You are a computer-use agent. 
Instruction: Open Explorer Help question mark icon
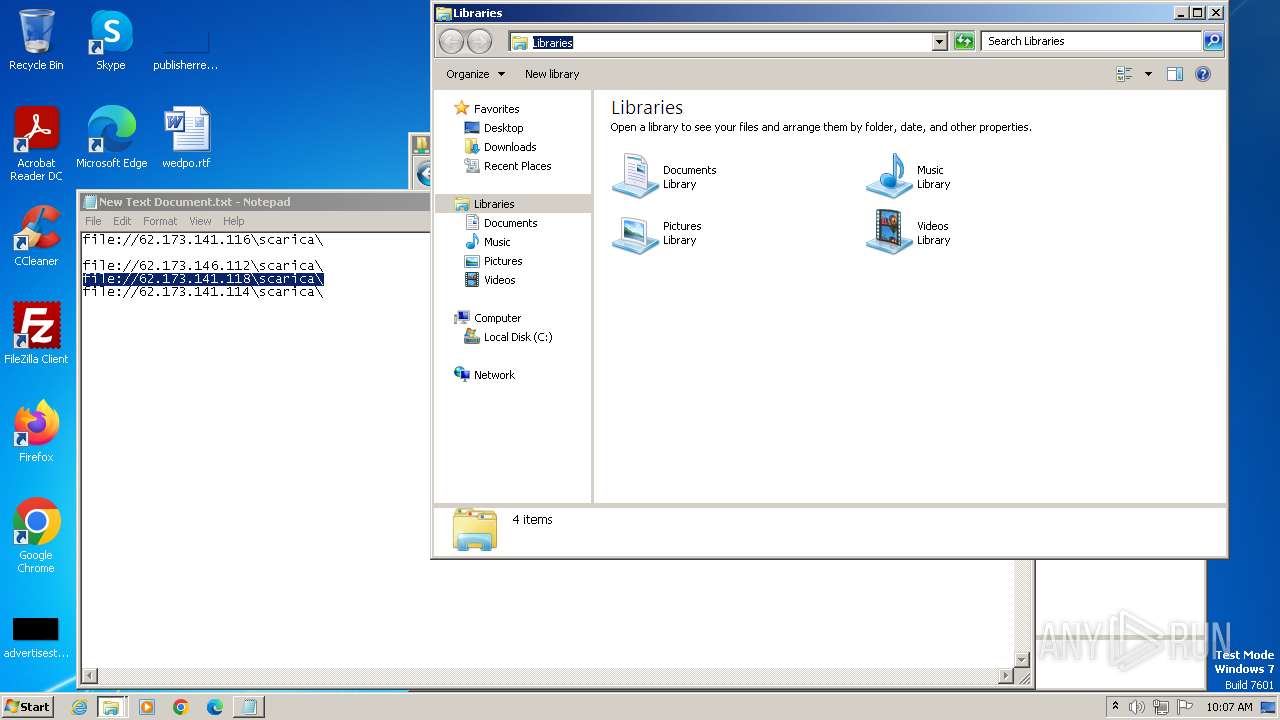click(1203, 74)
